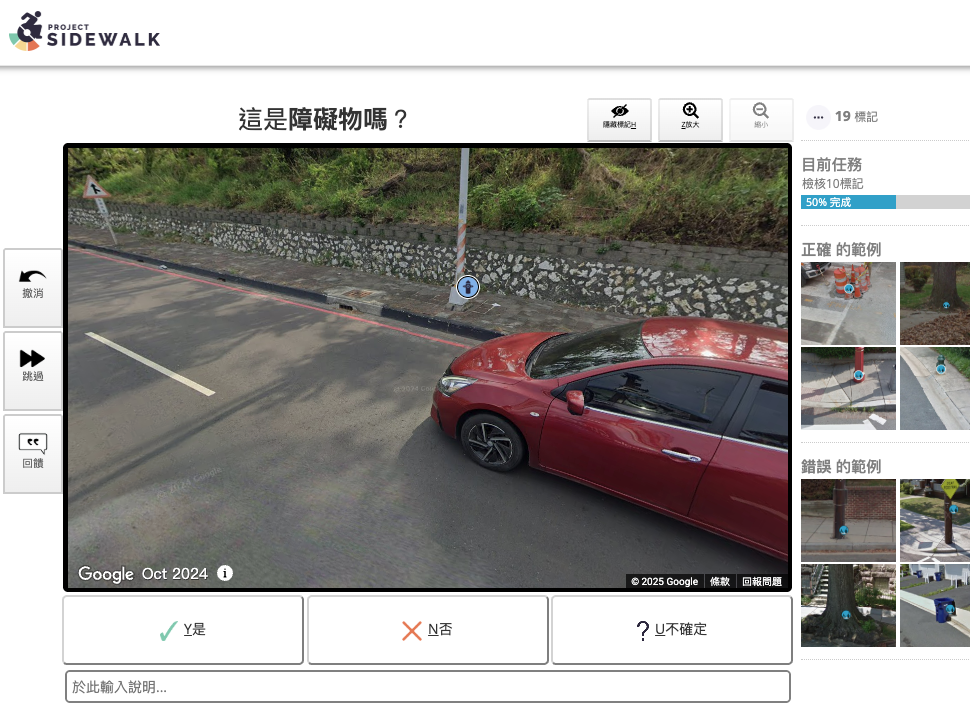View incorrect example with blue trash bin
The height and width of the screenshot is (719, 970).
[934, 605]
